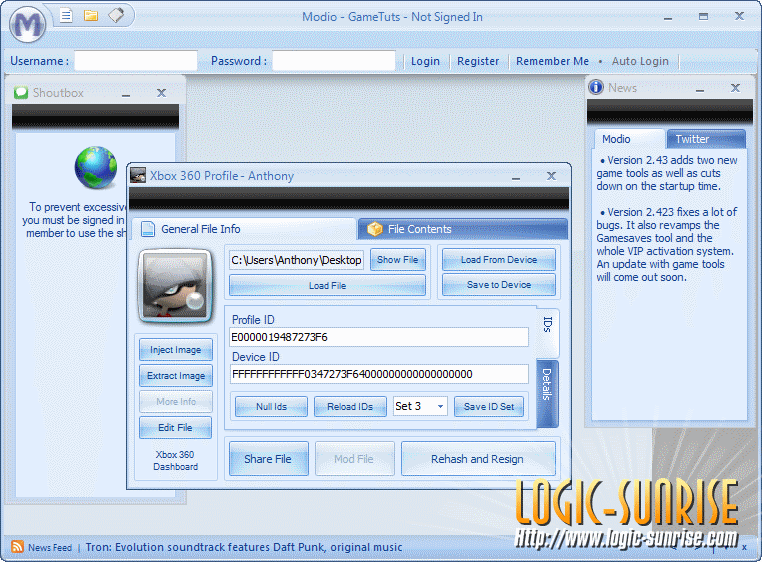Click Inject Image button

(175, 350)
